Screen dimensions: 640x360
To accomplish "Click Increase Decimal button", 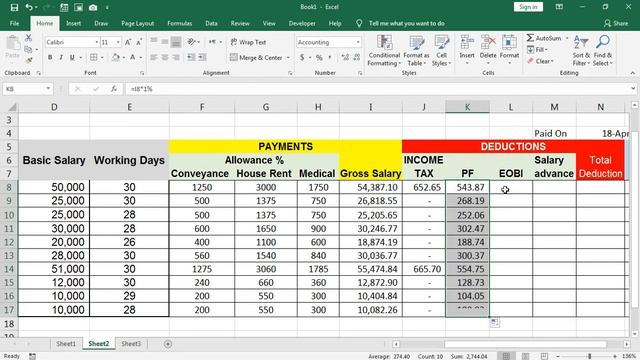I will (345, 58).
